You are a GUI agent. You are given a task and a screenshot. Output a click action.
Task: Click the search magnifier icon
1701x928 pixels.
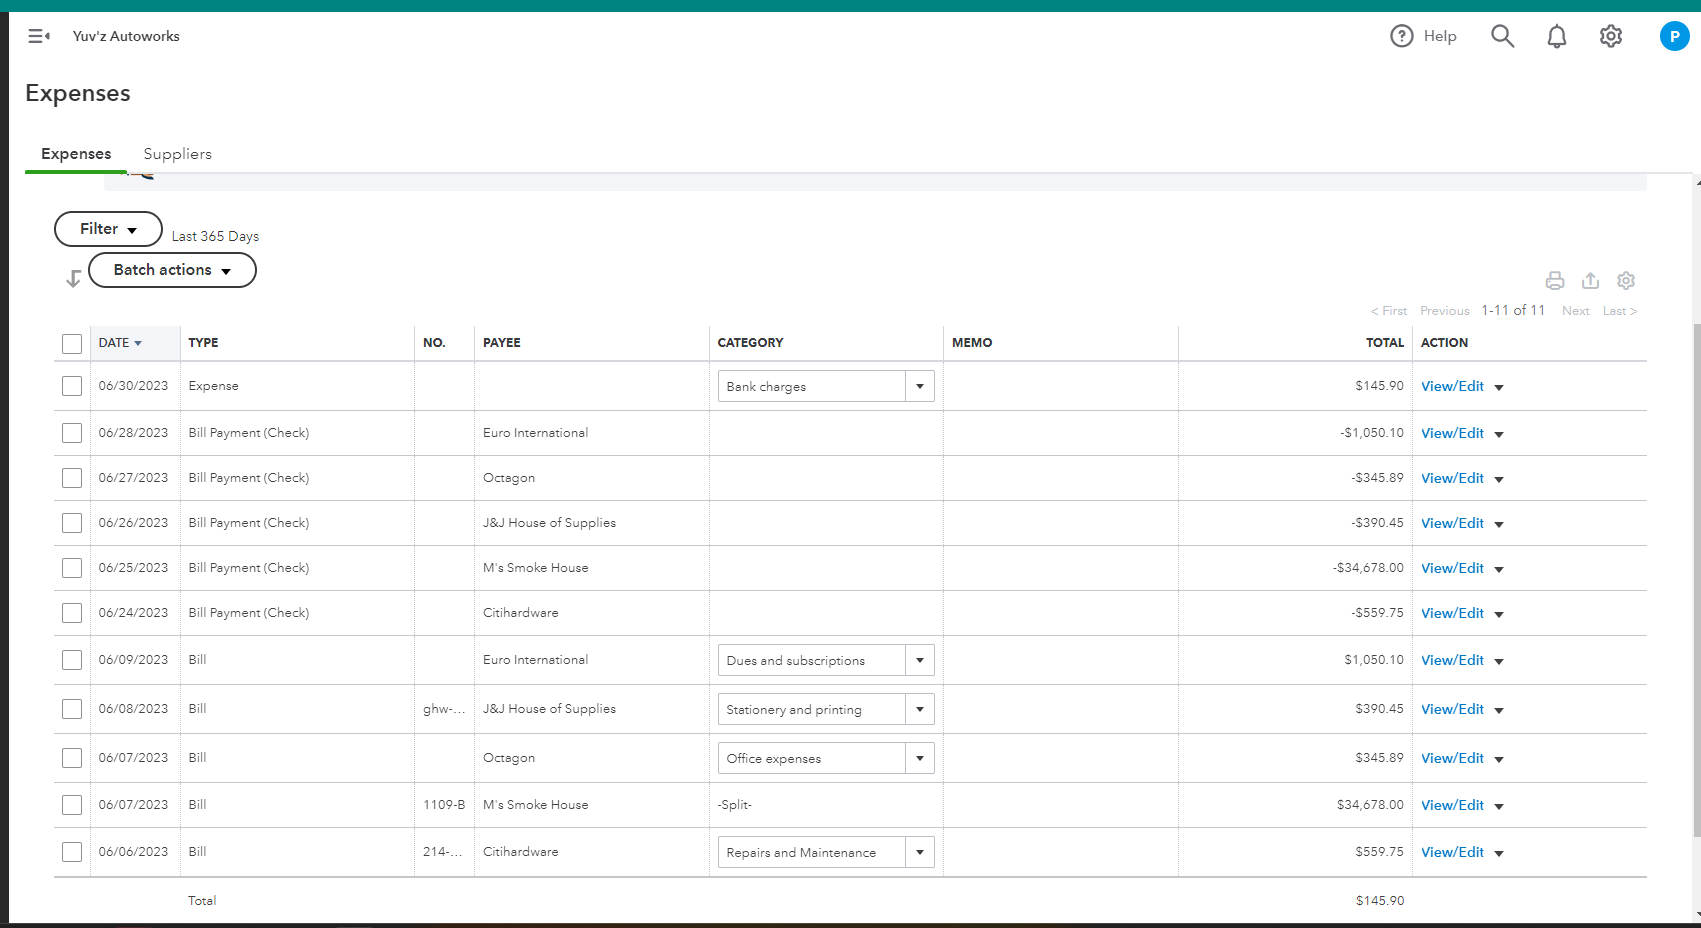tap(1502, 36)
